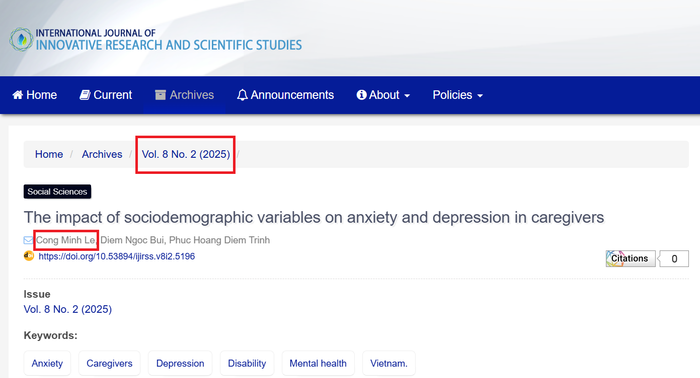The width and height of the screenshot is (700, 378).
Task: Click the Announcements bell icon
Action: pyautogui.click(x=242, y=95)
